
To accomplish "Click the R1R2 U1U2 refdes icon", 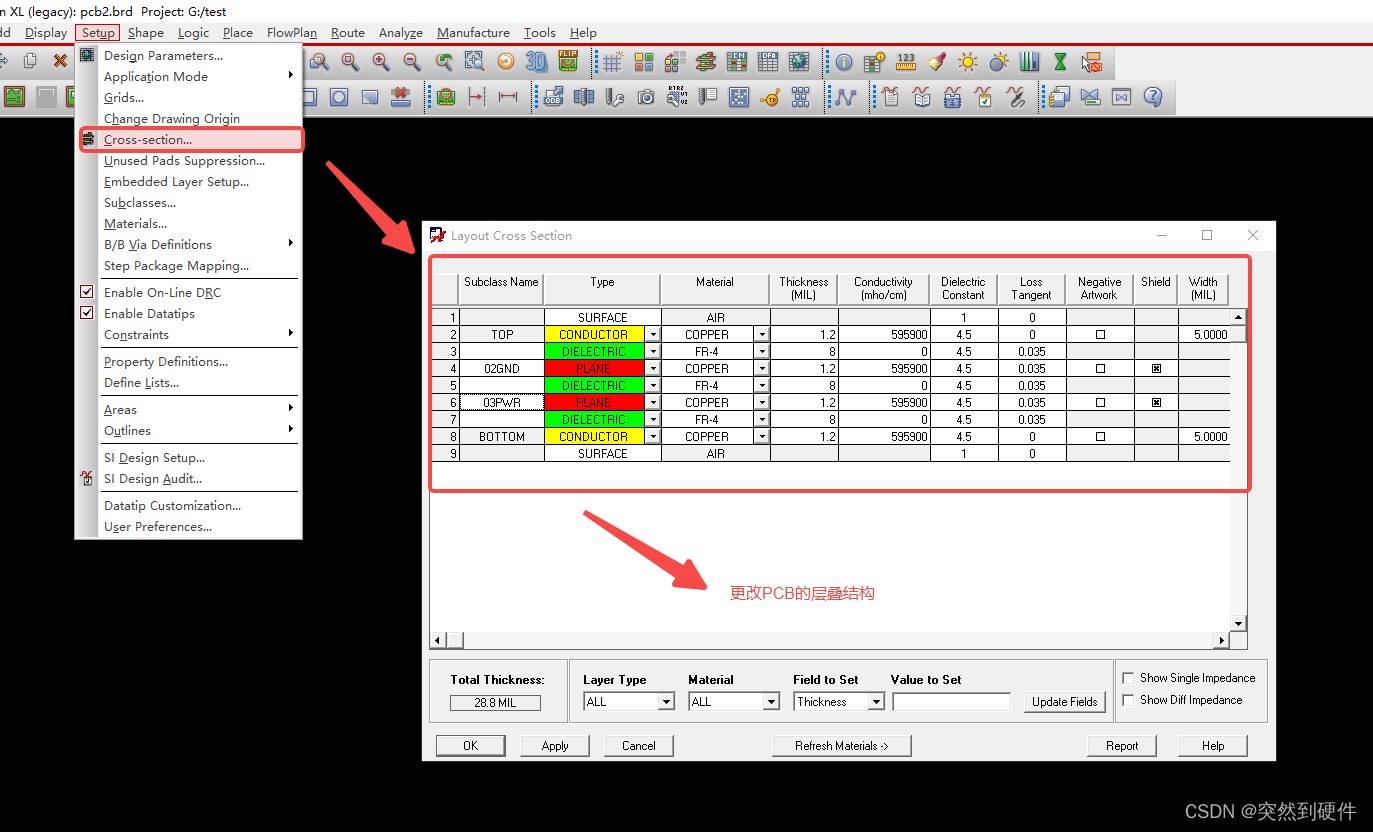I will tap(677, 96).
